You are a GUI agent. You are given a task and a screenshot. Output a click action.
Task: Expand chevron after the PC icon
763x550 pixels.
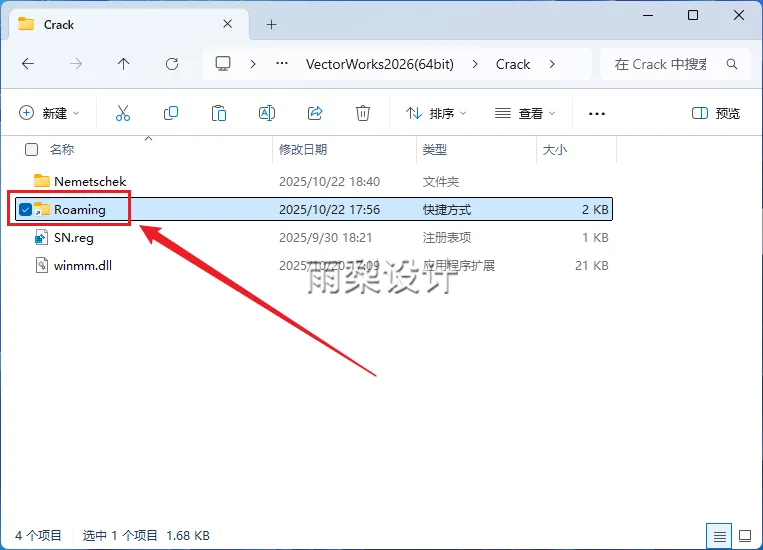tap(253, 64)
